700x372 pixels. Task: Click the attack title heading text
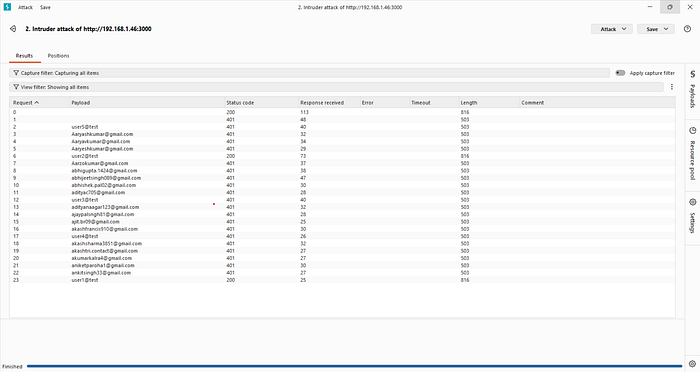pyautogui.click(x=88, y=29)
